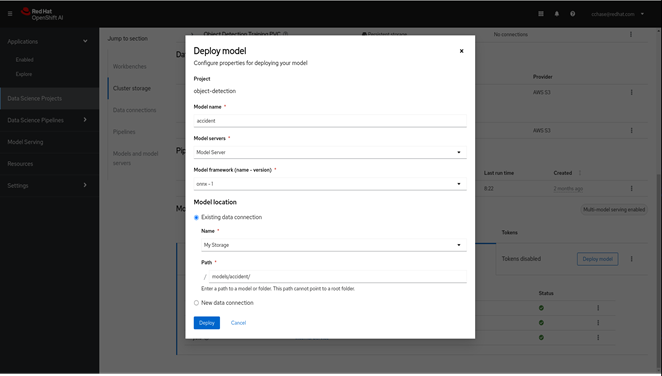Collapse the Applications nav section

coord(49,41)
